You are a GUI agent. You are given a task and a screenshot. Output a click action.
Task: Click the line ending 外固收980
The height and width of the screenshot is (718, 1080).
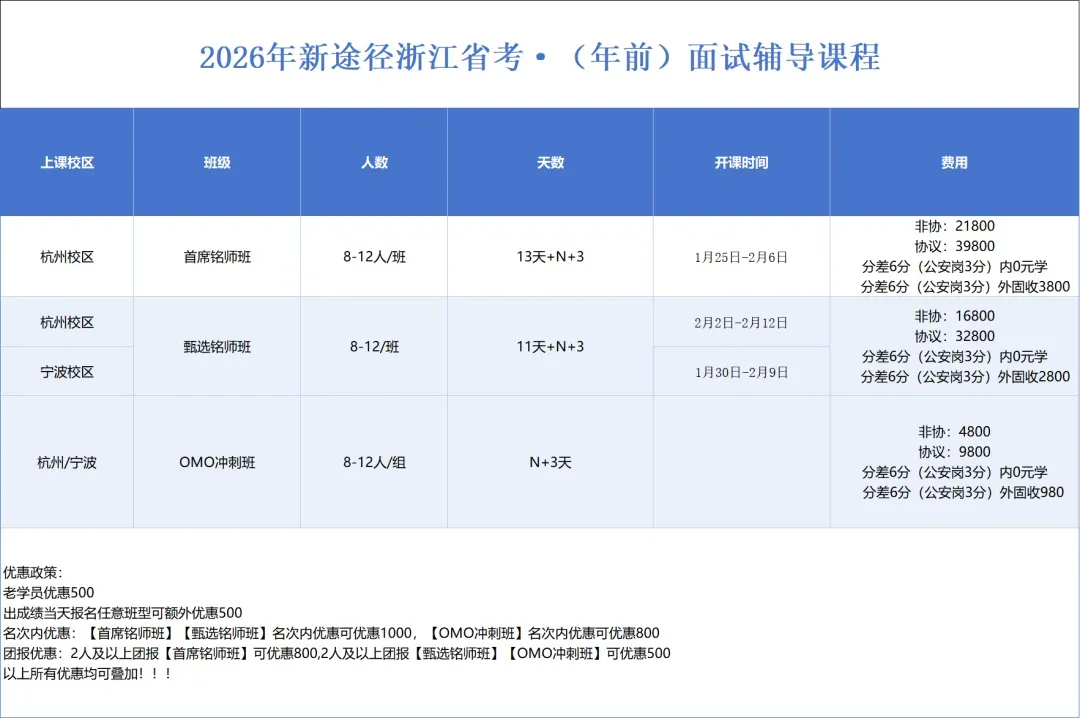click(x=963, y=493)
